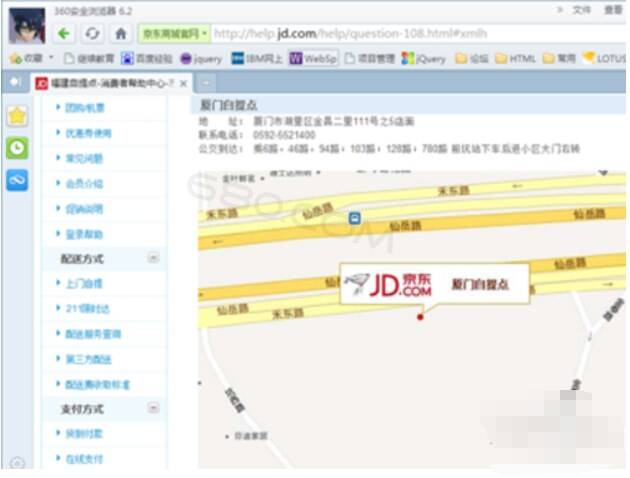Open the 在线支付 link
630x478 pixels.
[x=84, y=459]
